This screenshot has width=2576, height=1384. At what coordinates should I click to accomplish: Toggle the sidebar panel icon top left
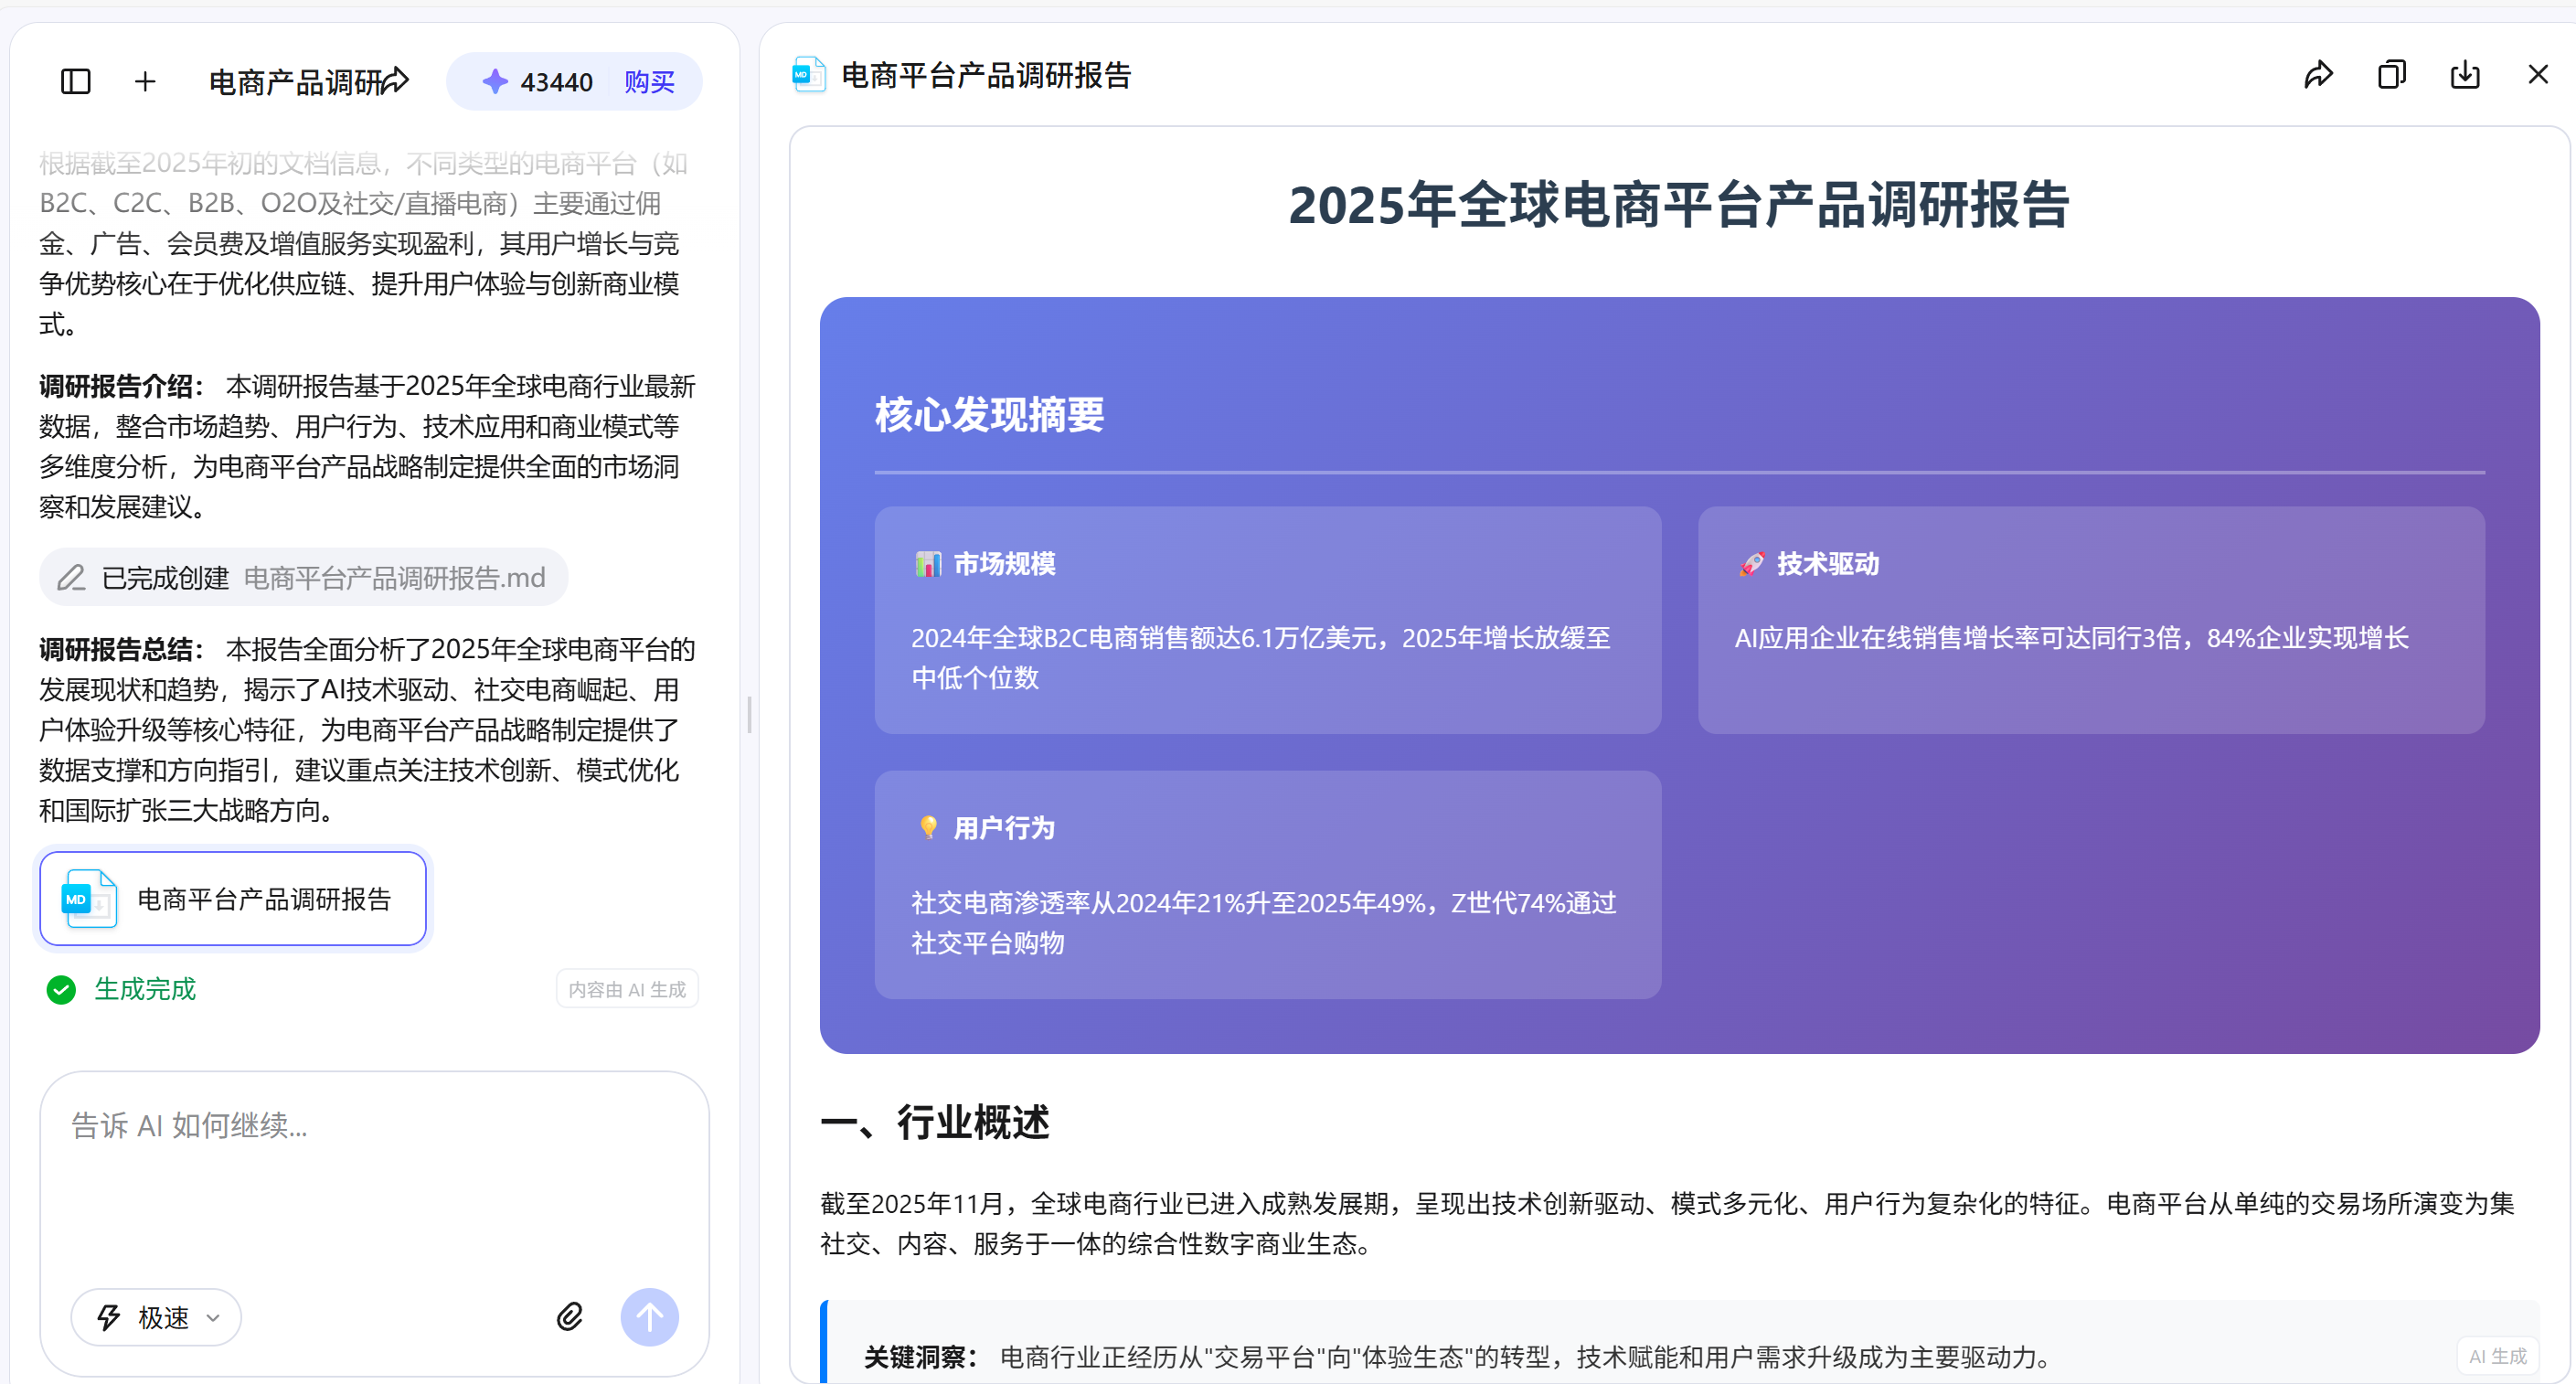click(74, 81)
